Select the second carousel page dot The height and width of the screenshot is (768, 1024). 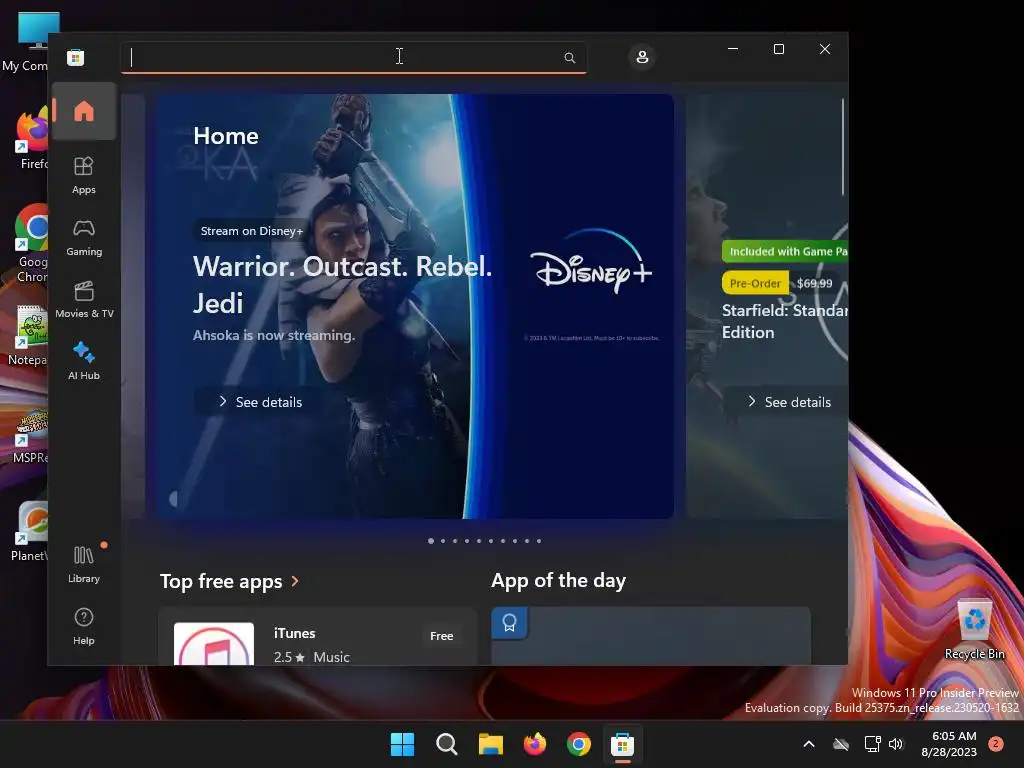(x=443, y=541)
